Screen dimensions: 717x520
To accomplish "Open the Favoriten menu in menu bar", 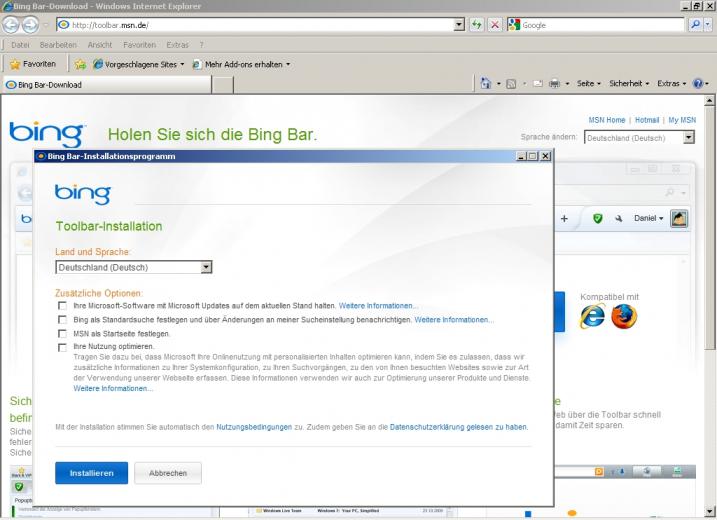I will tap(139, 45).
